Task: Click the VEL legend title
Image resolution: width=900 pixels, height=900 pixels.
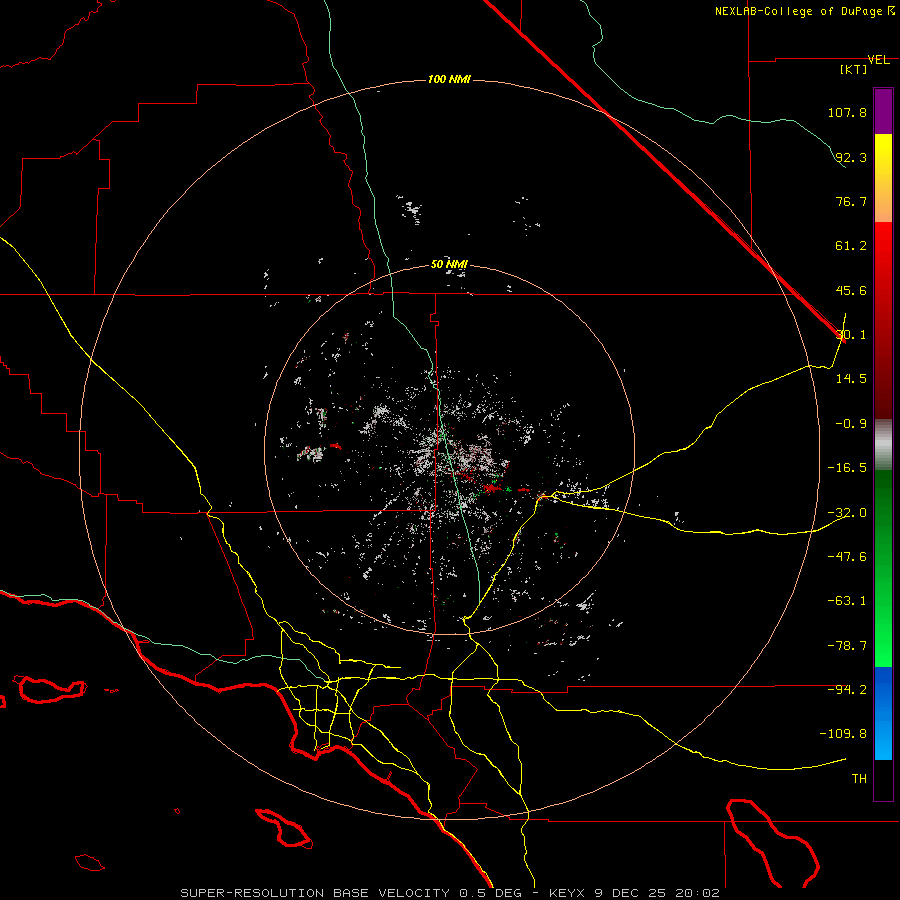Action: click(878, 60)
